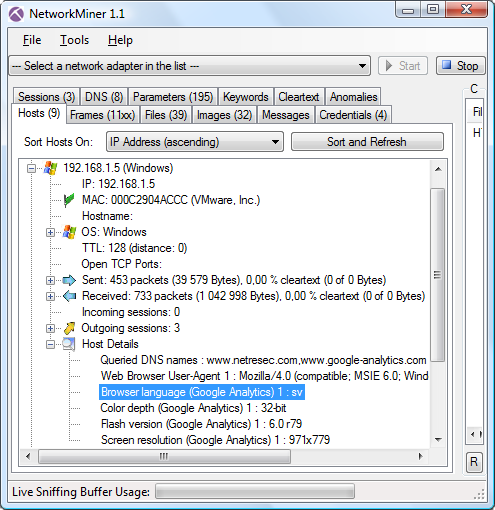Screen dimensions: 495x510
Task: Click the blue Sent packets arrow icon
Action: [69, 280]
